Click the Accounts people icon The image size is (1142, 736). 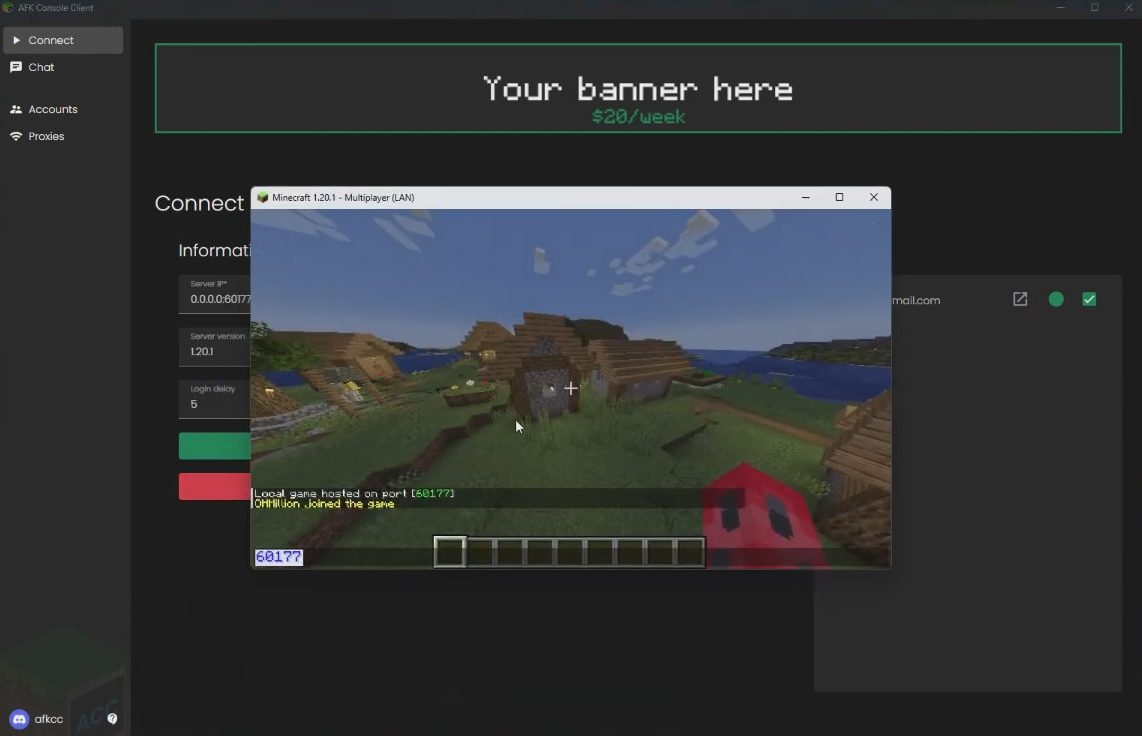(16, 109)
